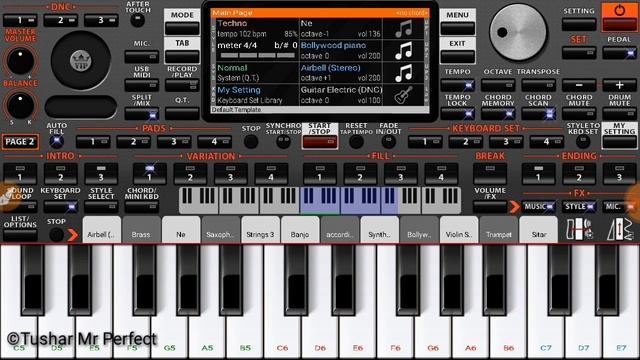640x360 pixels.
Task: Adjust the MASTER VOLUME knob
Action: 20,61
